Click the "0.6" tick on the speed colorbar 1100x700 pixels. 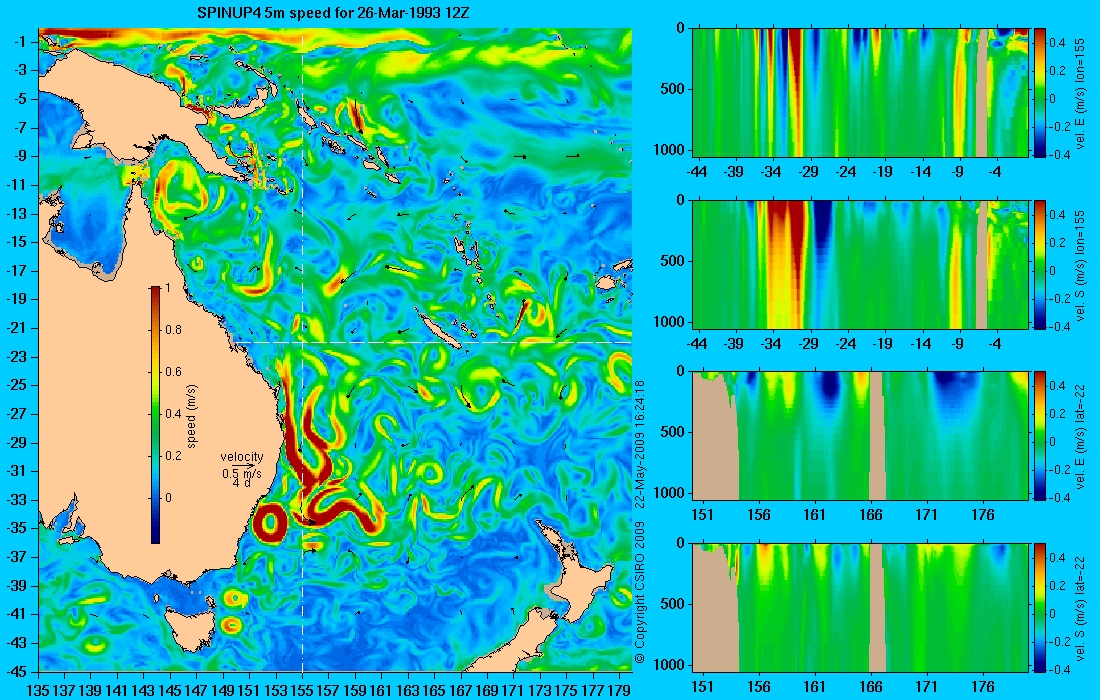173,372
